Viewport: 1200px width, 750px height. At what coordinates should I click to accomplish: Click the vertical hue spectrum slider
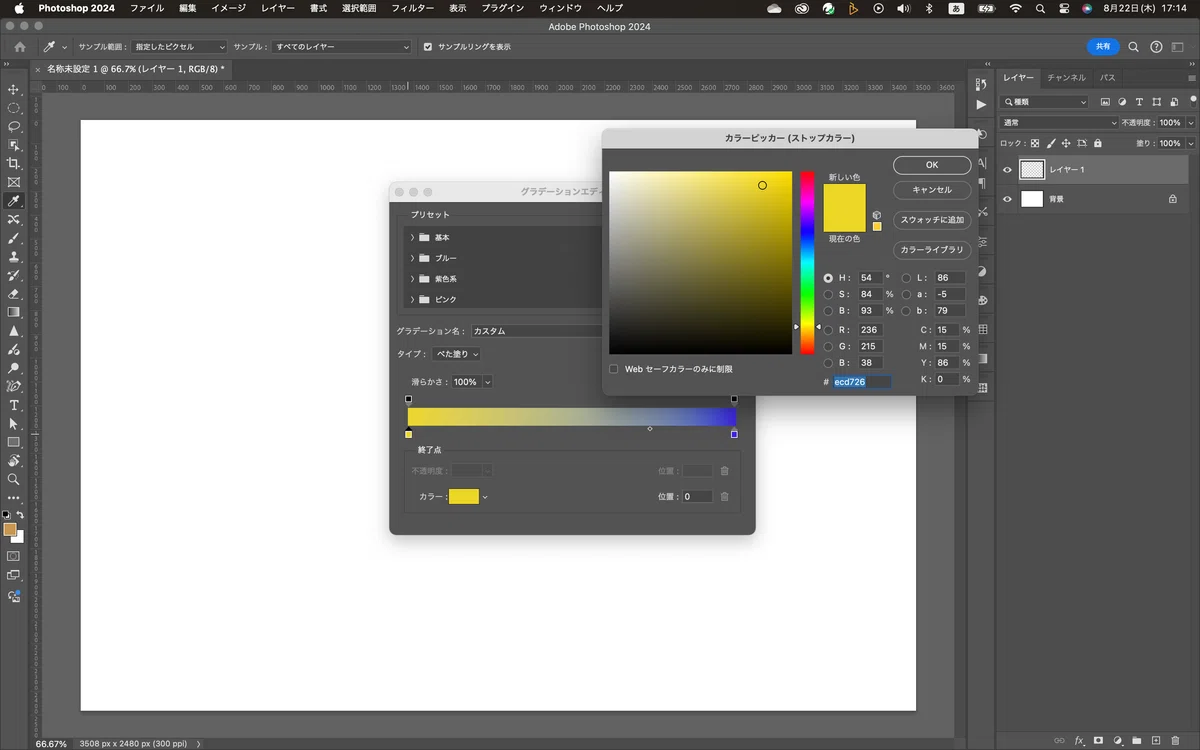(807, 262)
